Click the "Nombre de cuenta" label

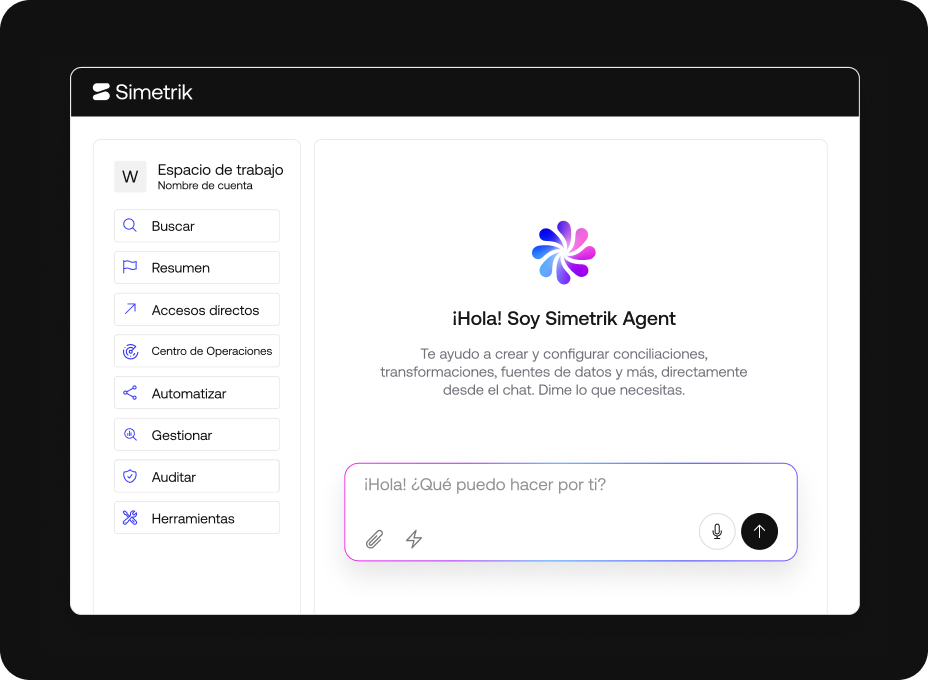[205, 186]
